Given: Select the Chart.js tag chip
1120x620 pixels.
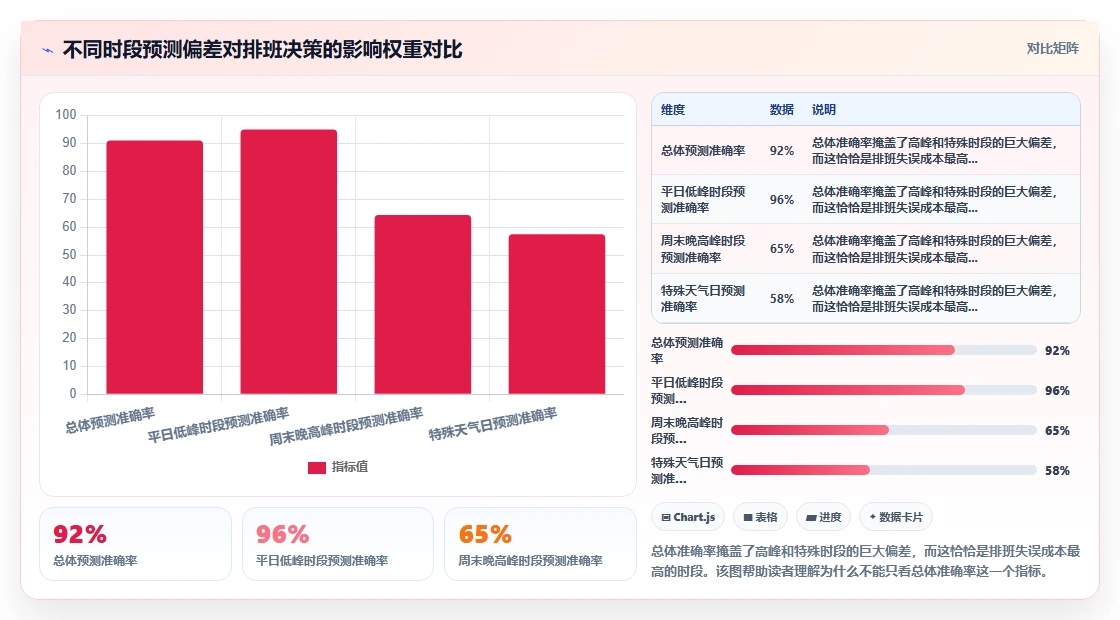Looking at the screenshot, I should [x=688, y=517].
